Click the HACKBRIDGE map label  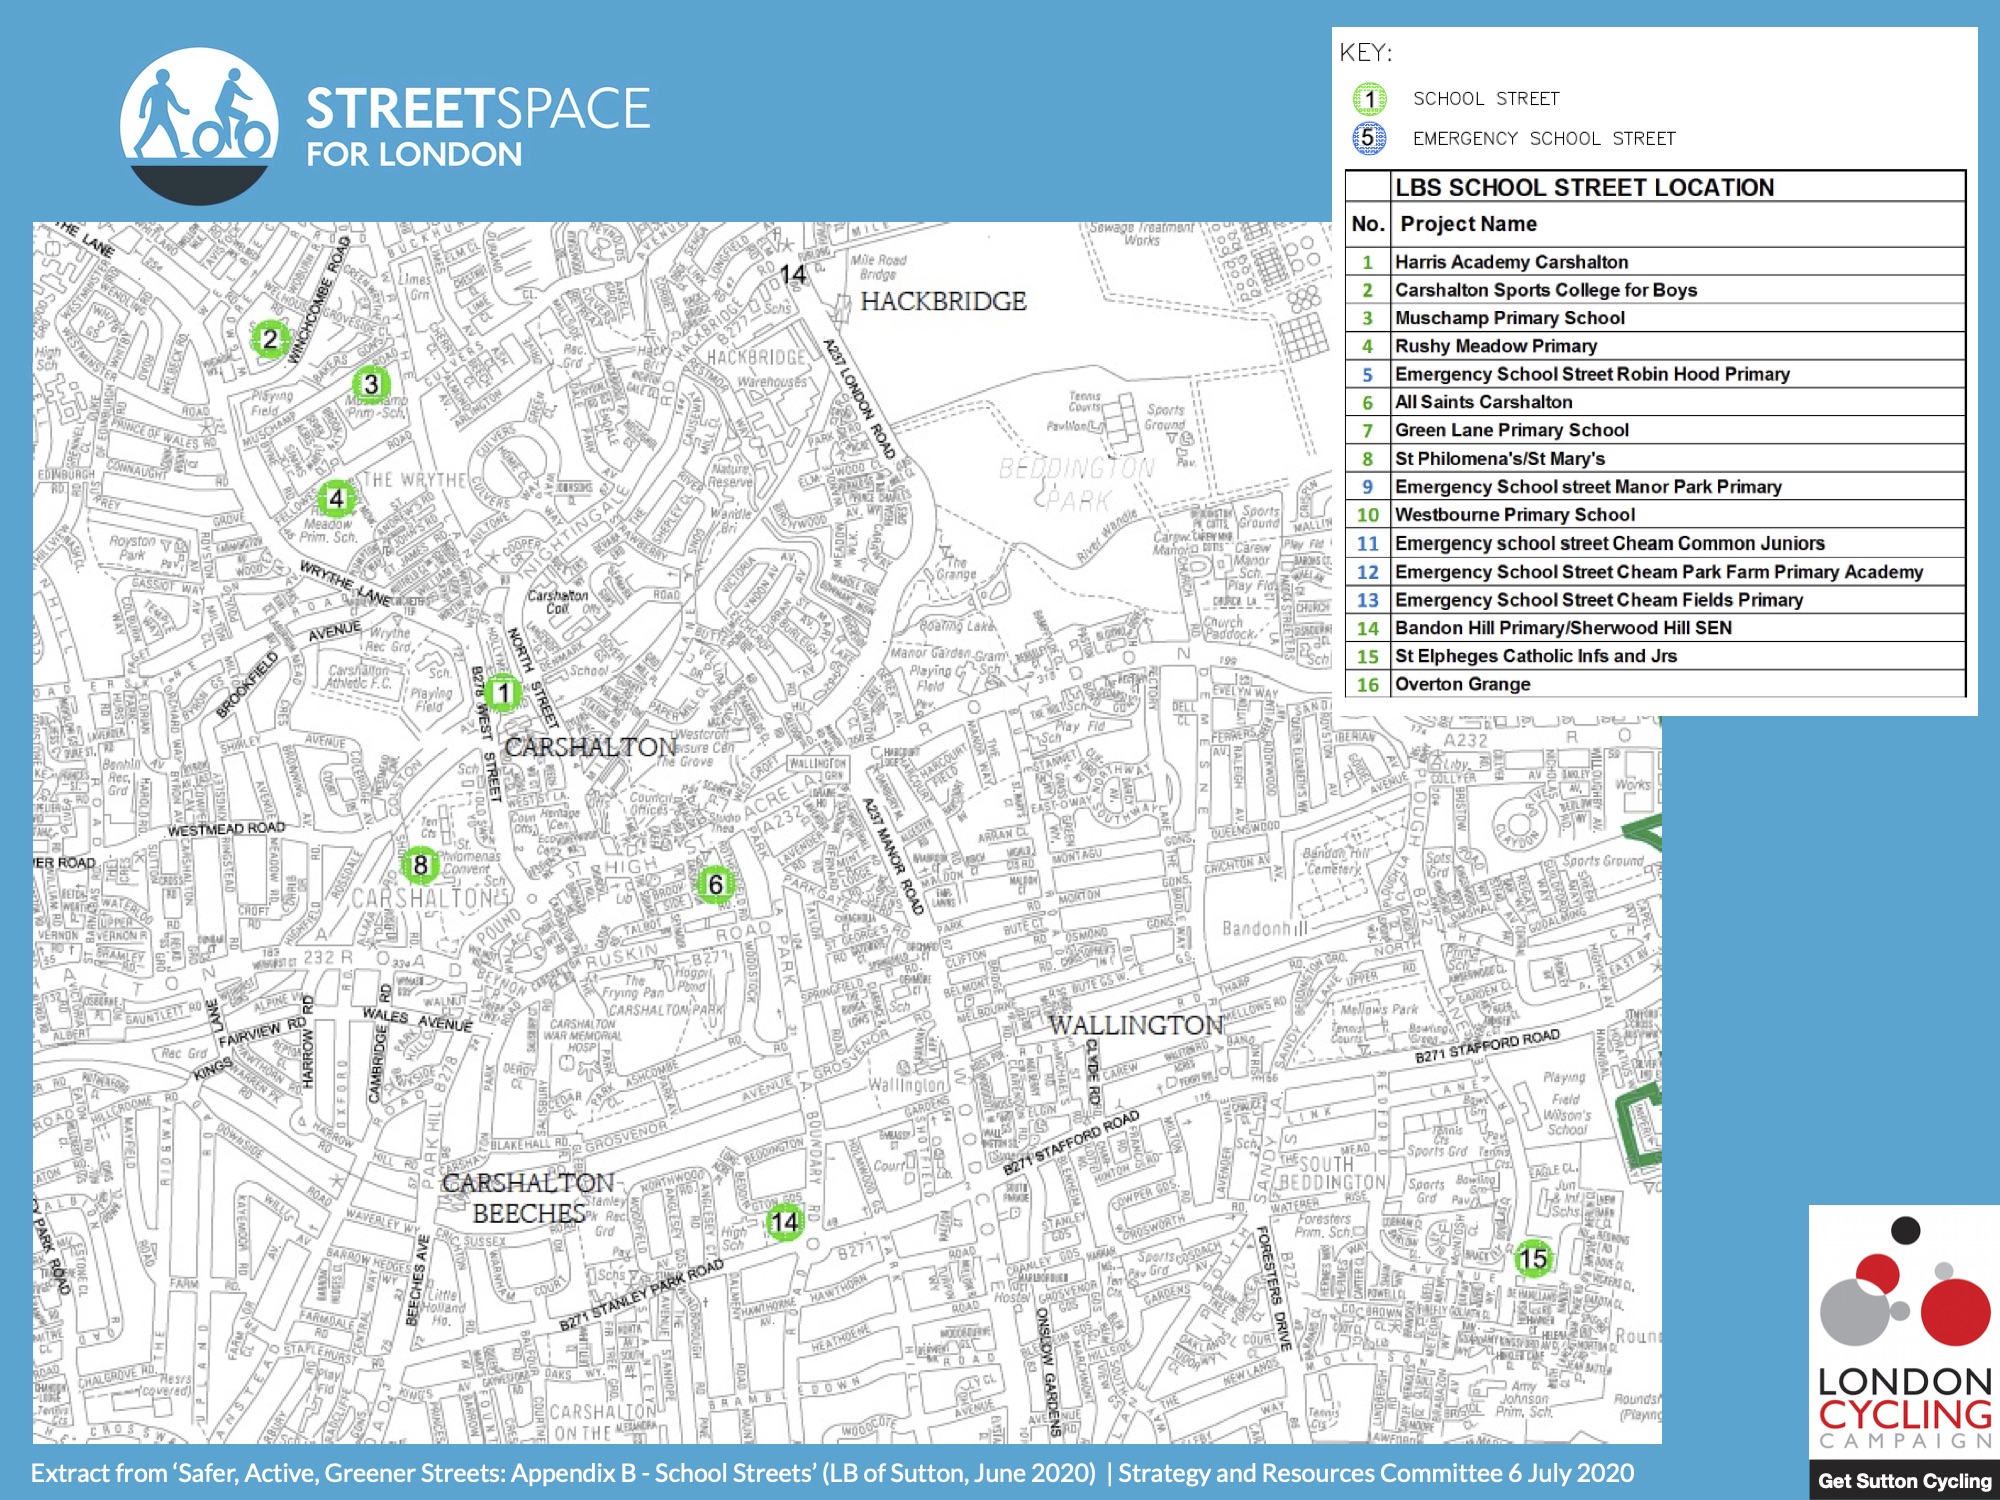tap(943, 301)
